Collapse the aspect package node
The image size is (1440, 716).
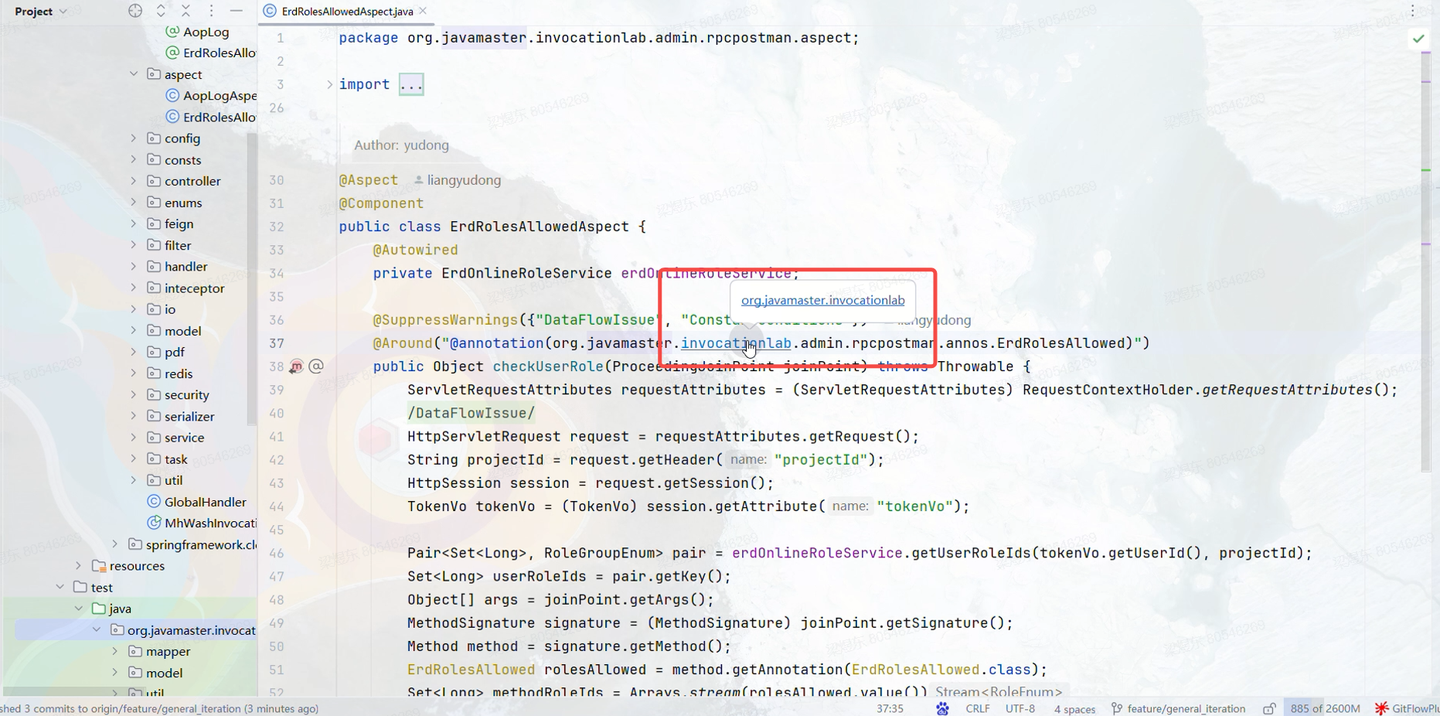click(x=133, y=74)
